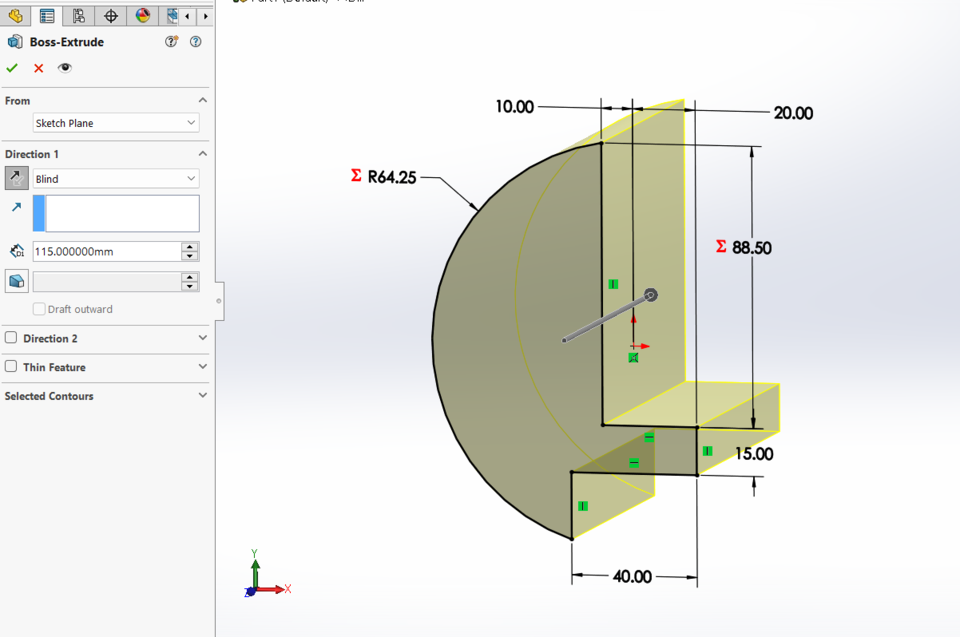Cancel the Boss-Extrude with the red X
The width and height of the screenshot is (960, 637).
coord(38,68)
